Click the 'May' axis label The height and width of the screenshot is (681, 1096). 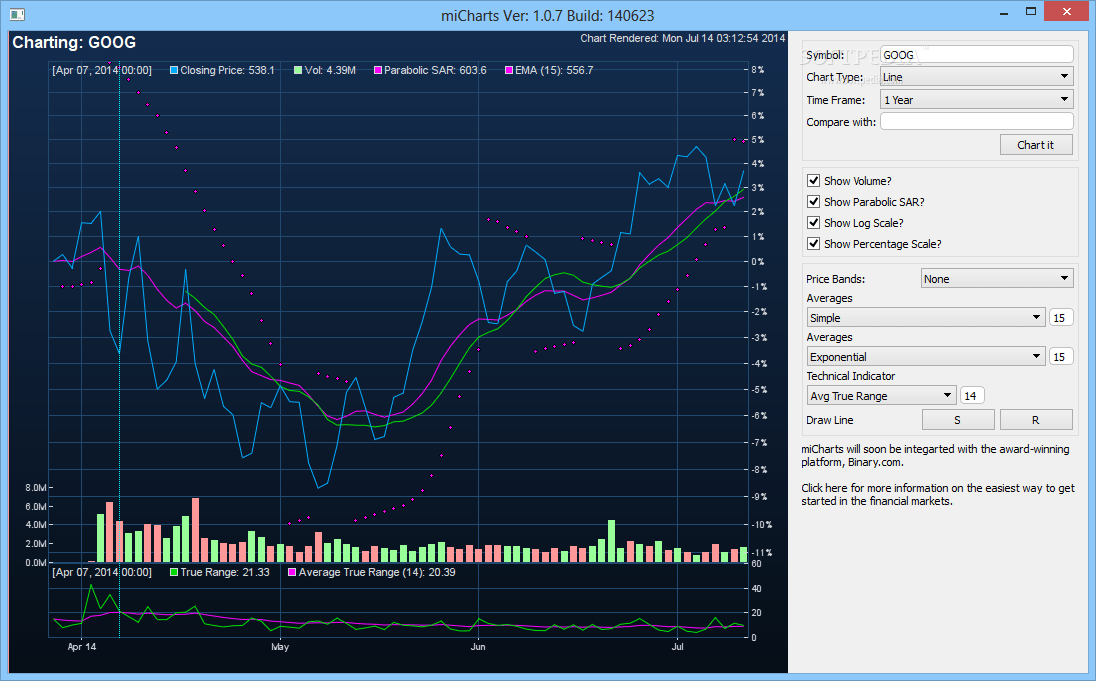click(280, 647)
